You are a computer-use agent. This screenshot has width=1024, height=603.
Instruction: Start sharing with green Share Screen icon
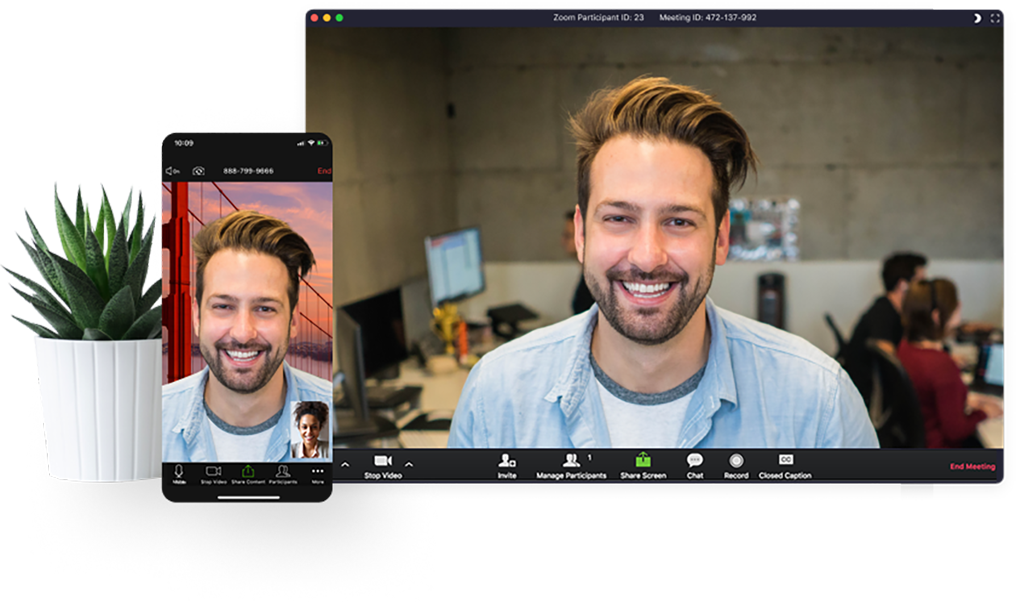643,464
